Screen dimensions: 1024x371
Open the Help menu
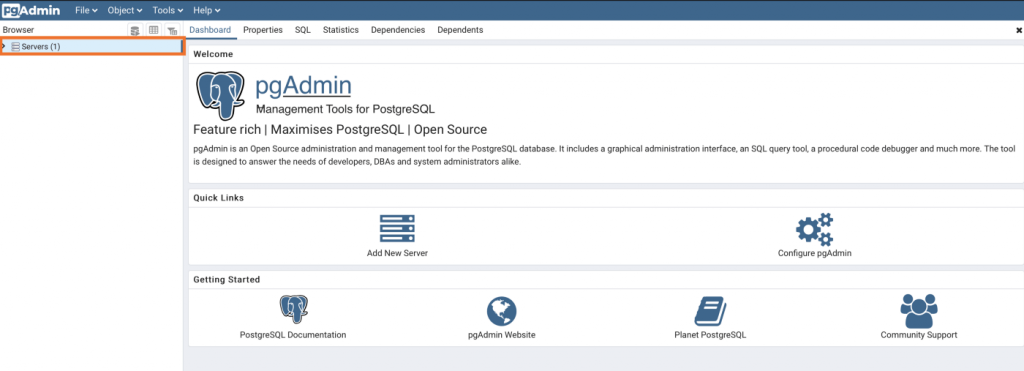coord(206,10)
